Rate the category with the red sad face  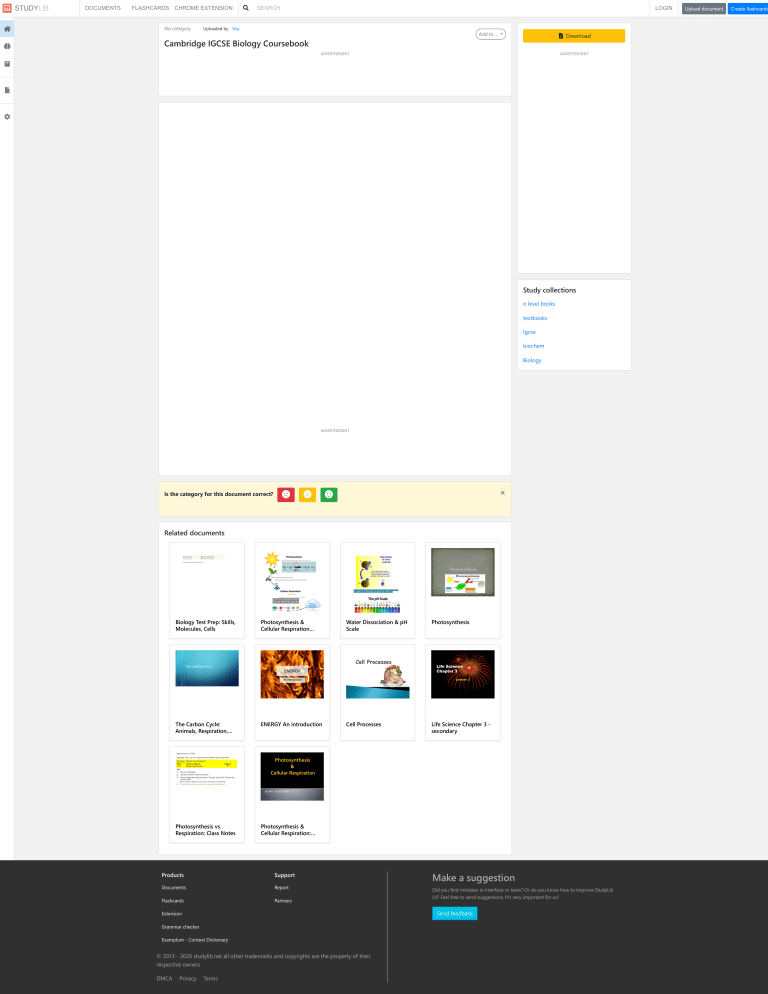pyautogui.click(x=286, y=494)
